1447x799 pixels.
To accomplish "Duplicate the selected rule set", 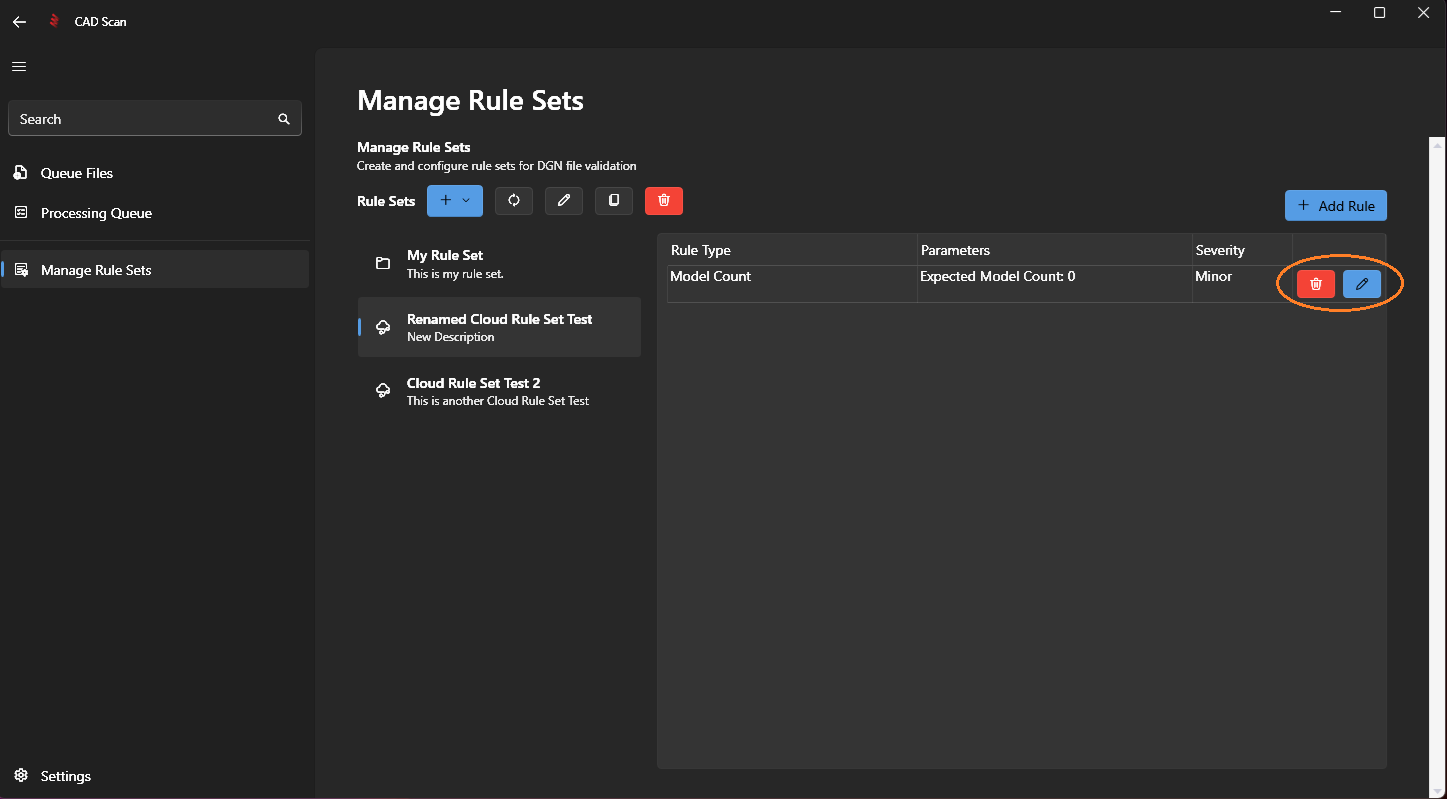I will tap(614, 201).
